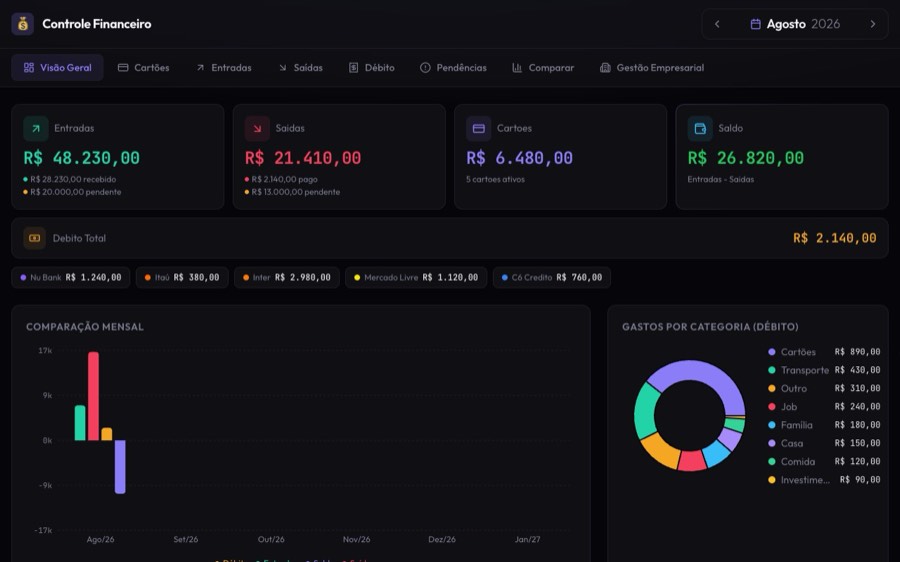Click the red arrow icon on Saidas card
900x562 pixels.
(x=257, y=129)
